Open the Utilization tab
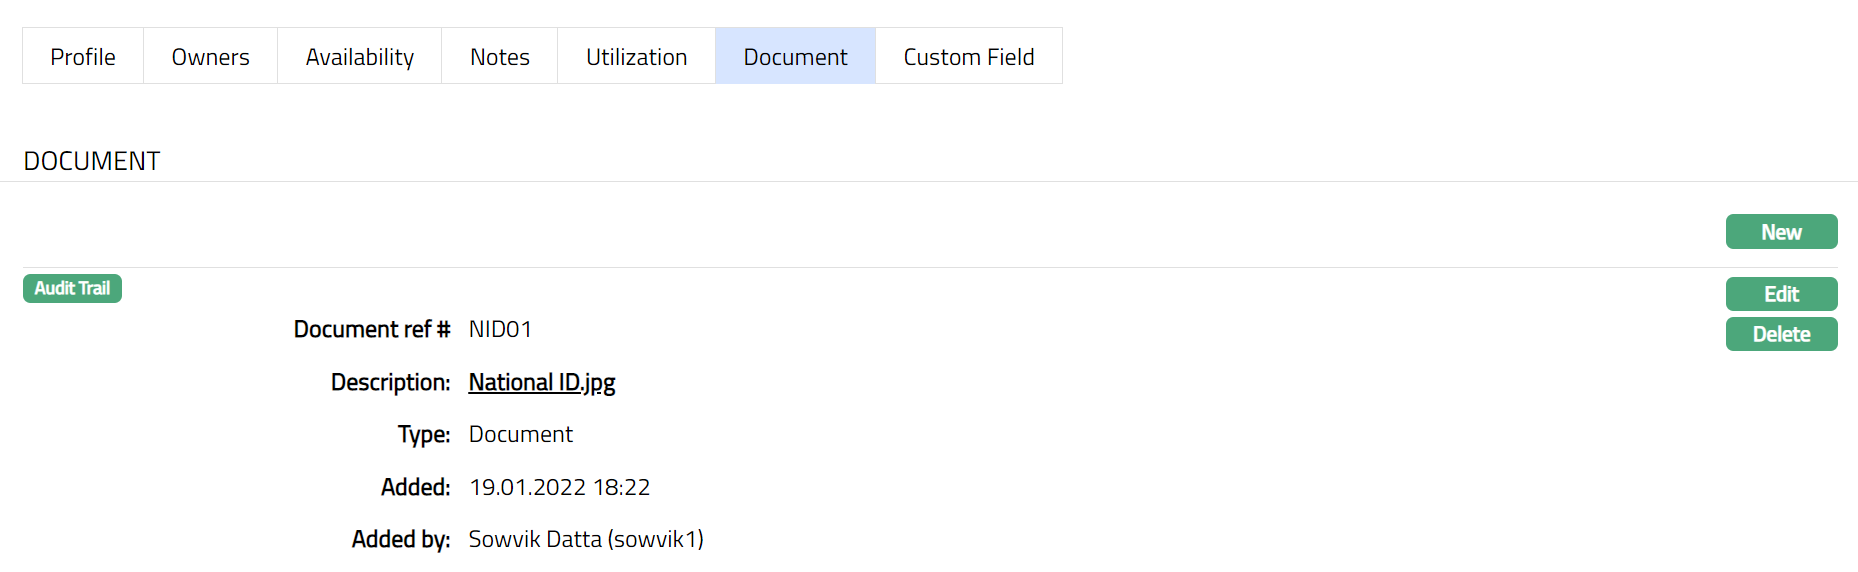The width and height of the screenshot is (1858, 572). click(636, 57)
